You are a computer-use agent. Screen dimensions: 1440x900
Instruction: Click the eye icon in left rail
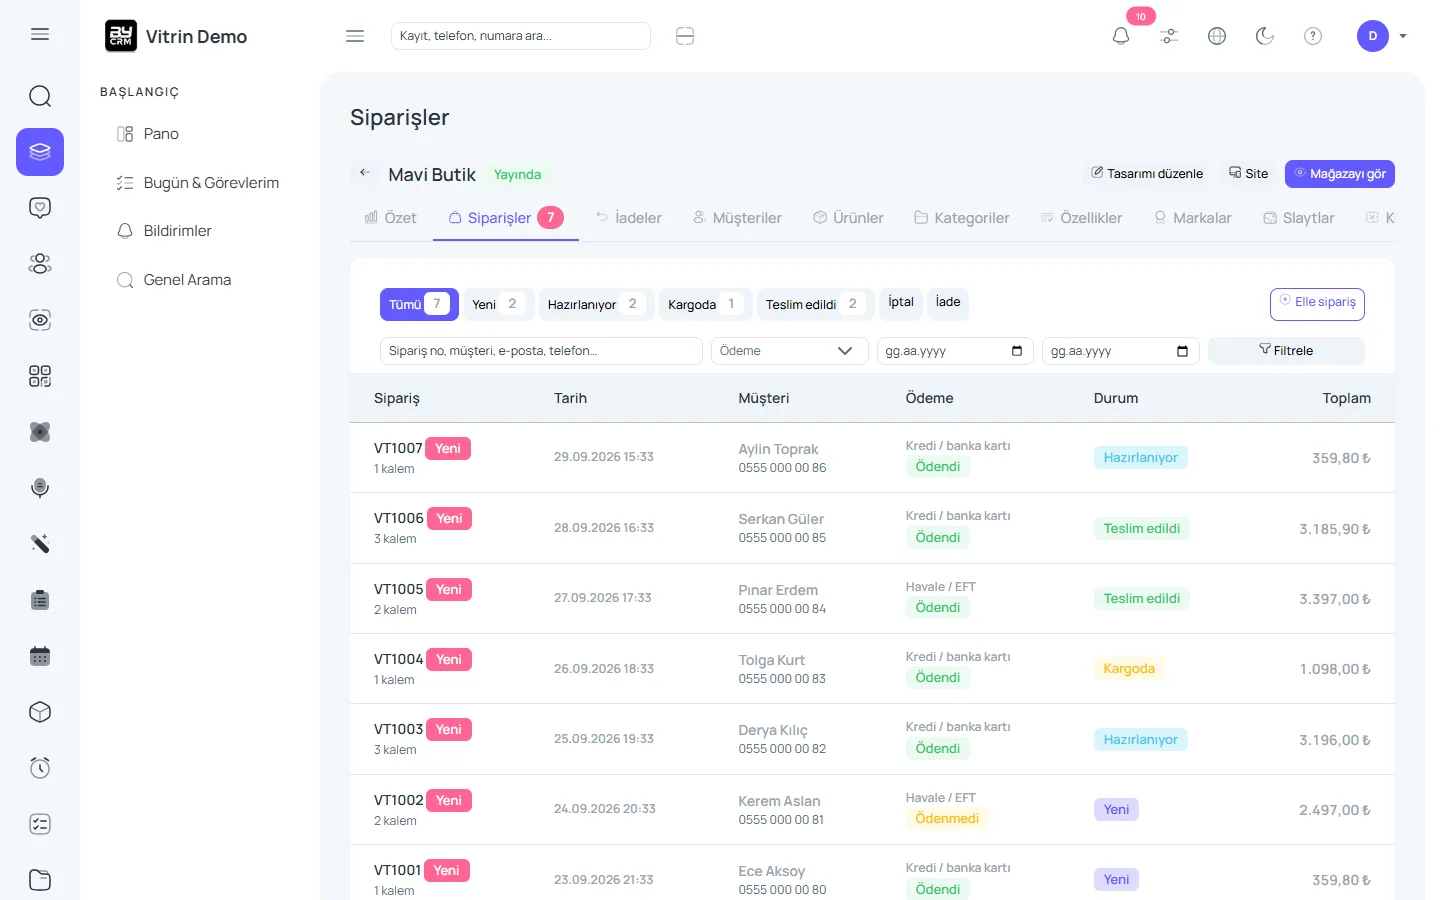coord(40,320)
